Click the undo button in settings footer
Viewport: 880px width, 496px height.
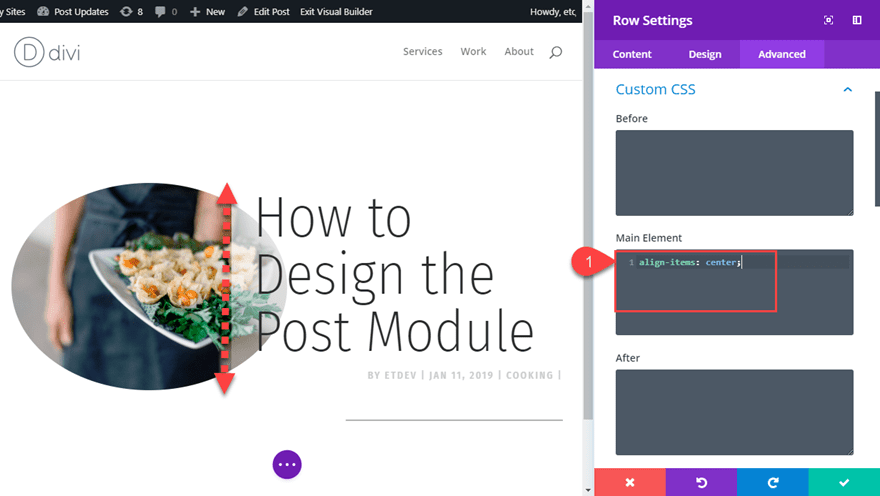point(702,482)
